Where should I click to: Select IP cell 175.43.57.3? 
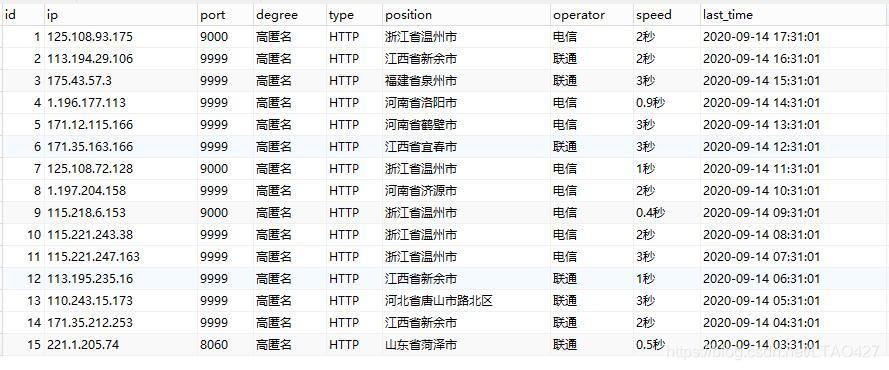point(79,81)
